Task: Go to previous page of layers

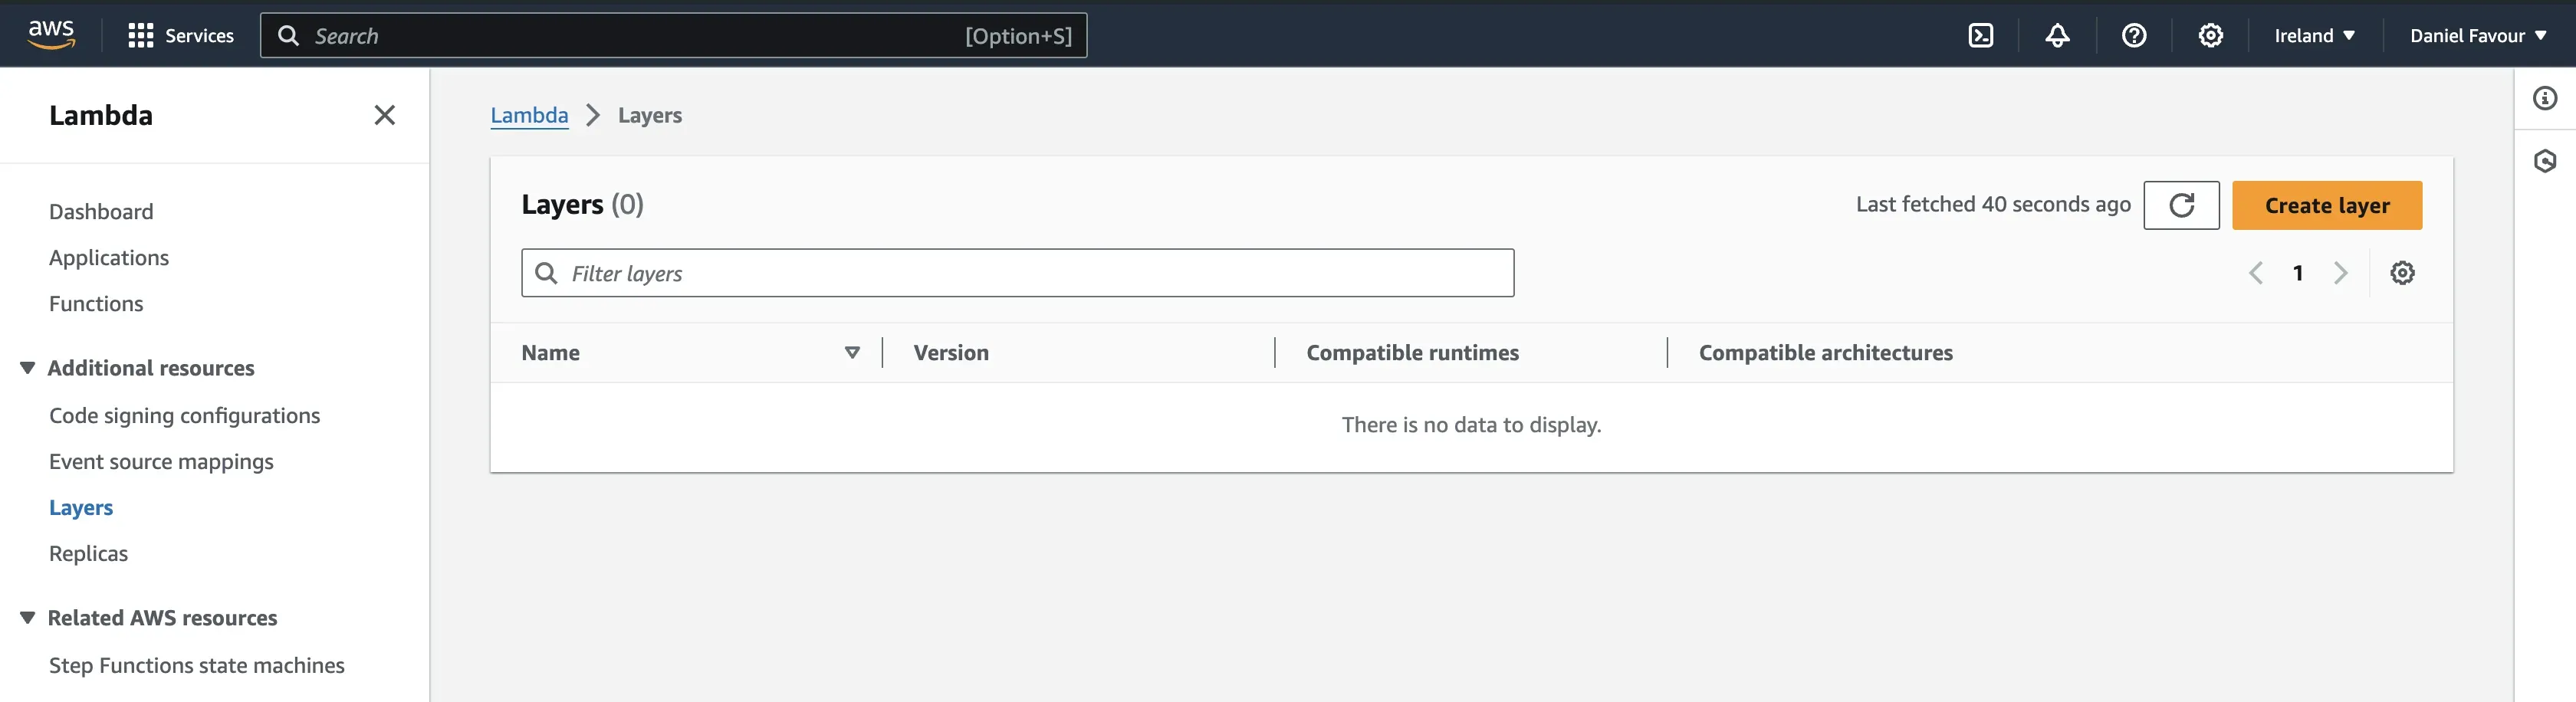Action: (x=2256, y=273)
